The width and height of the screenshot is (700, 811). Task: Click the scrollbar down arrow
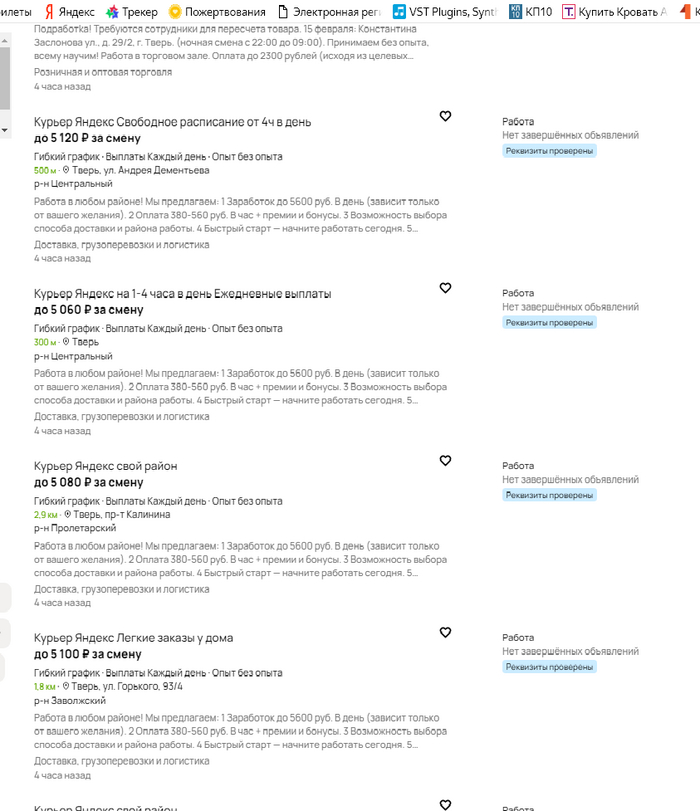5,130
